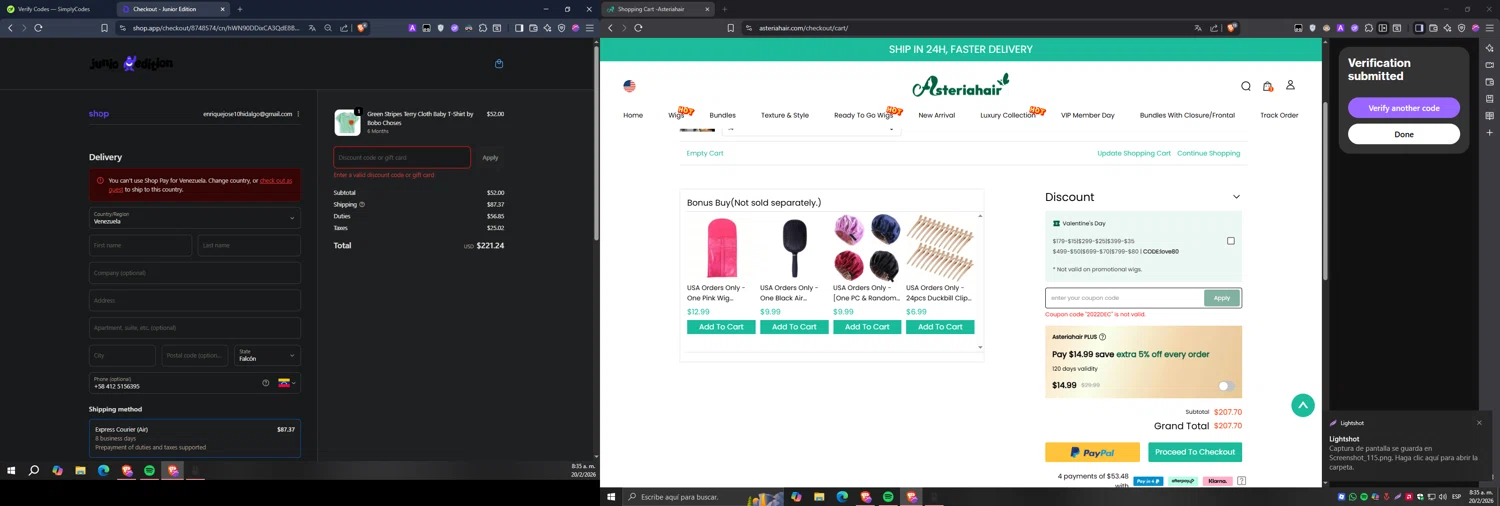Click US flag country selector on Asteriahair

(x=629, y=86)
